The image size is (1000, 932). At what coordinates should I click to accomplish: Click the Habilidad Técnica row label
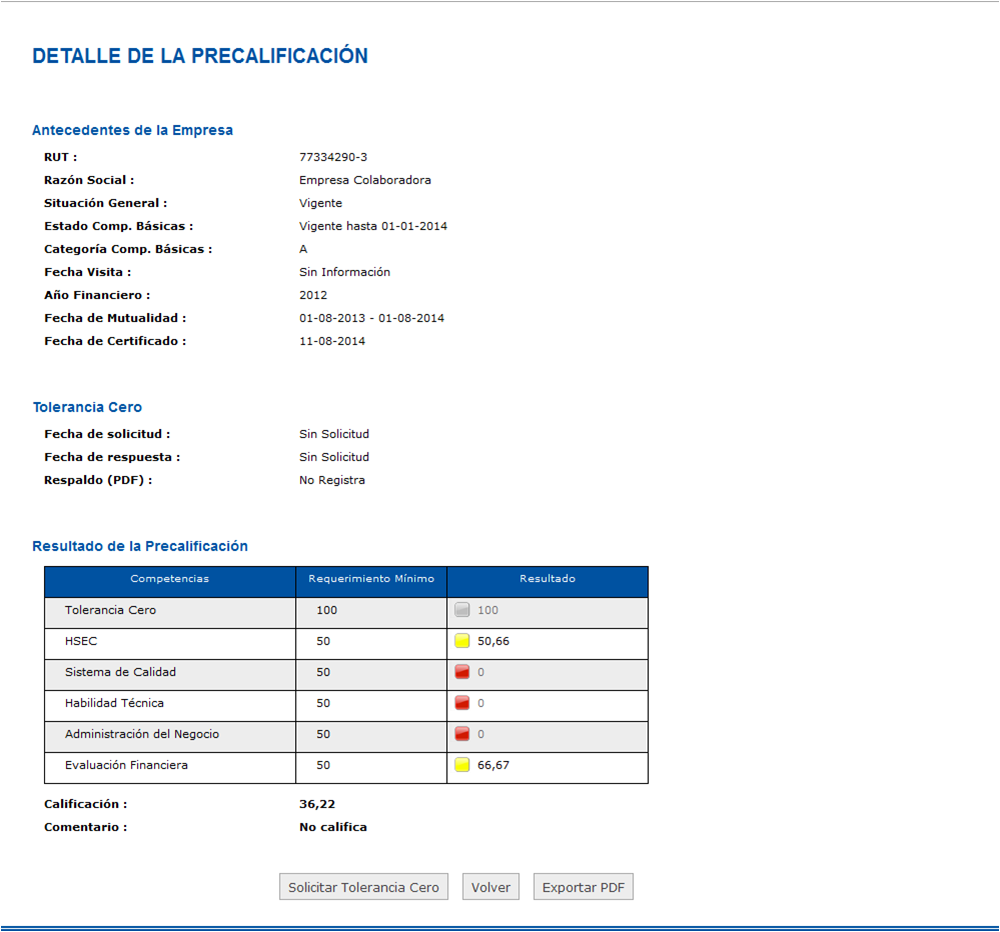point(114,703)
